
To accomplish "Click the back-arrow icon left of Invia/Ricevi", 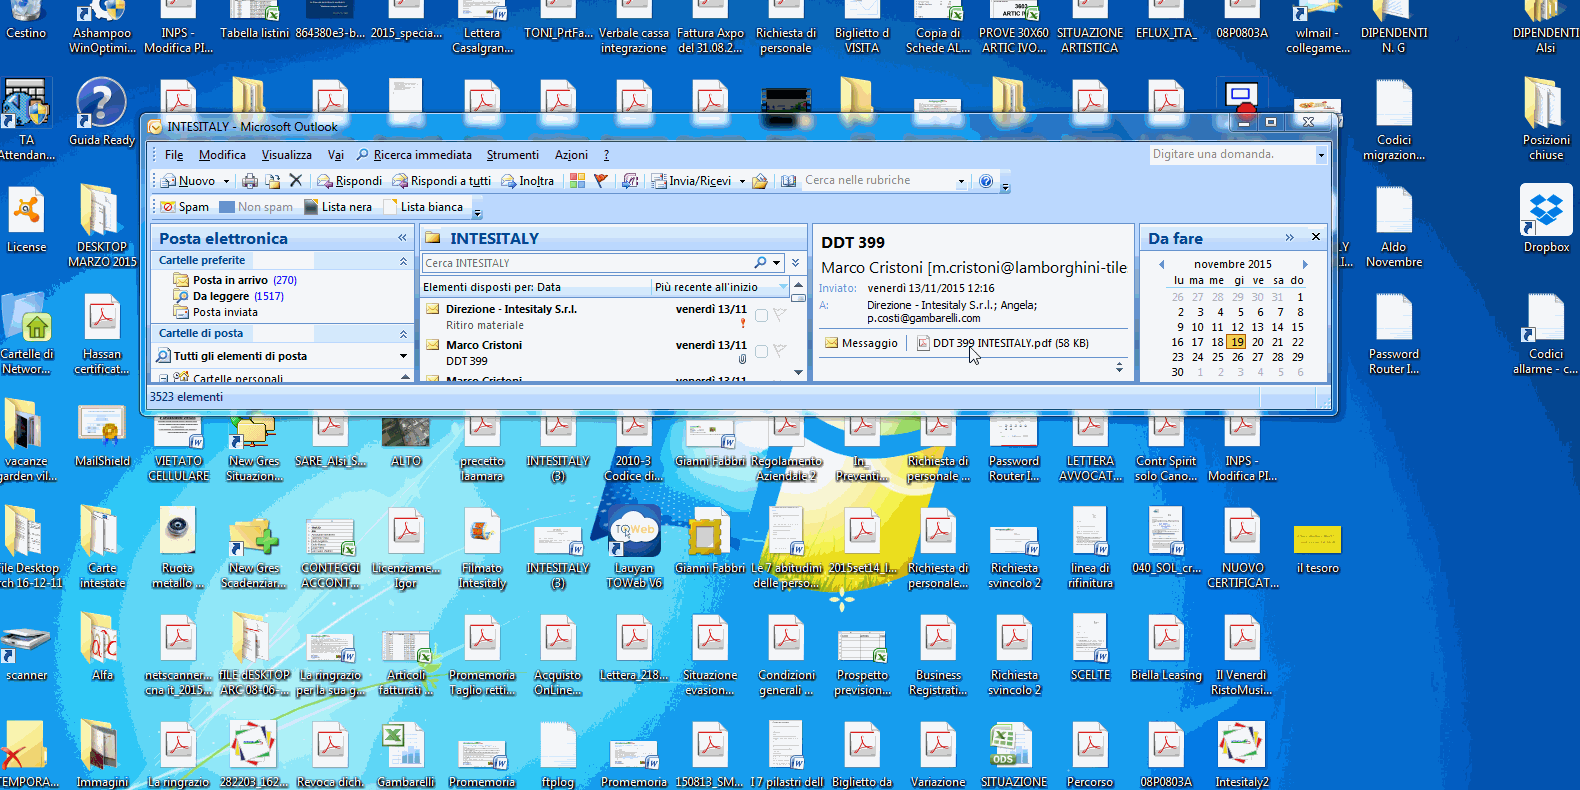I will (630, 181).
